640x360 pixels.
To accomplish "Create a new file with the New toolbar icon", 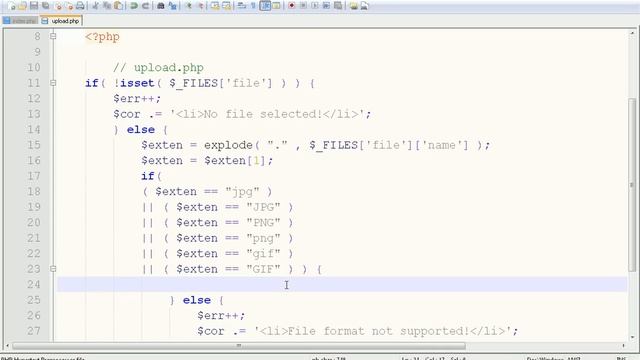I will (x=11, y=6).
